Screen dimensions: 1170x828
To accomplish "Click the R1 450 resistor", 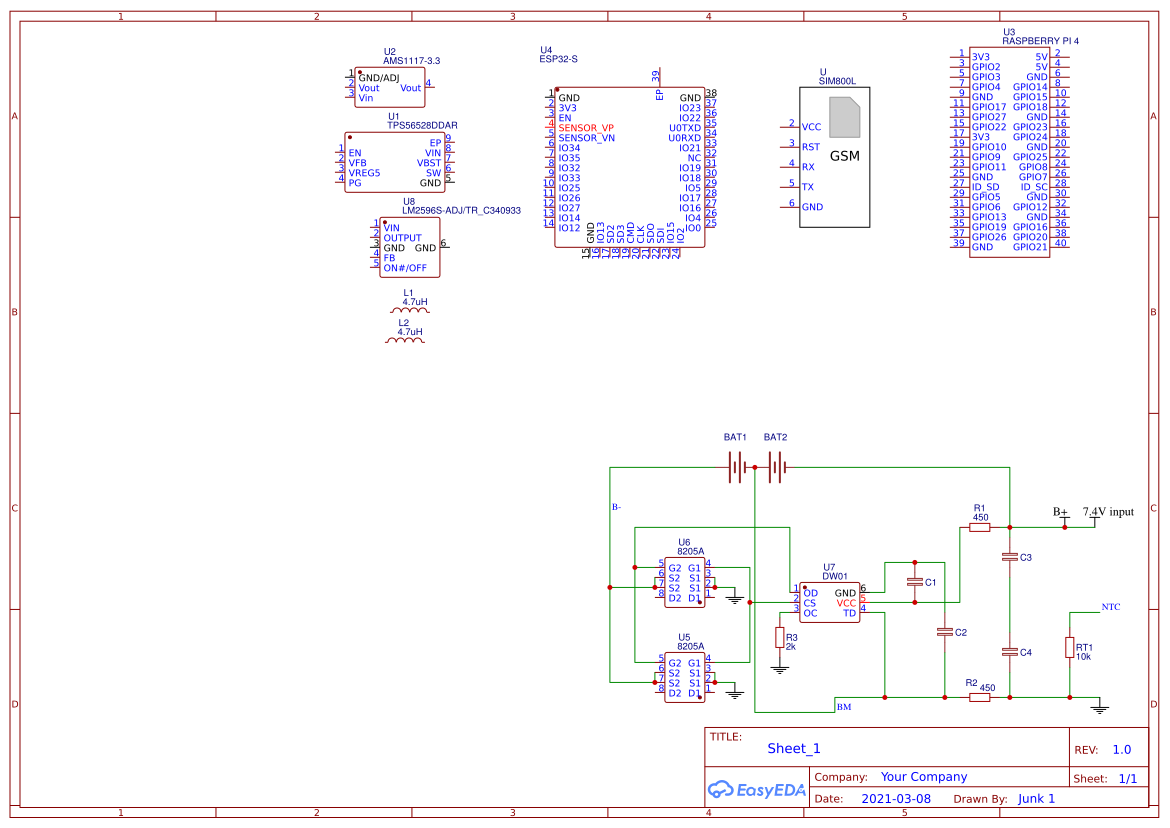I will tap(979, 527).
